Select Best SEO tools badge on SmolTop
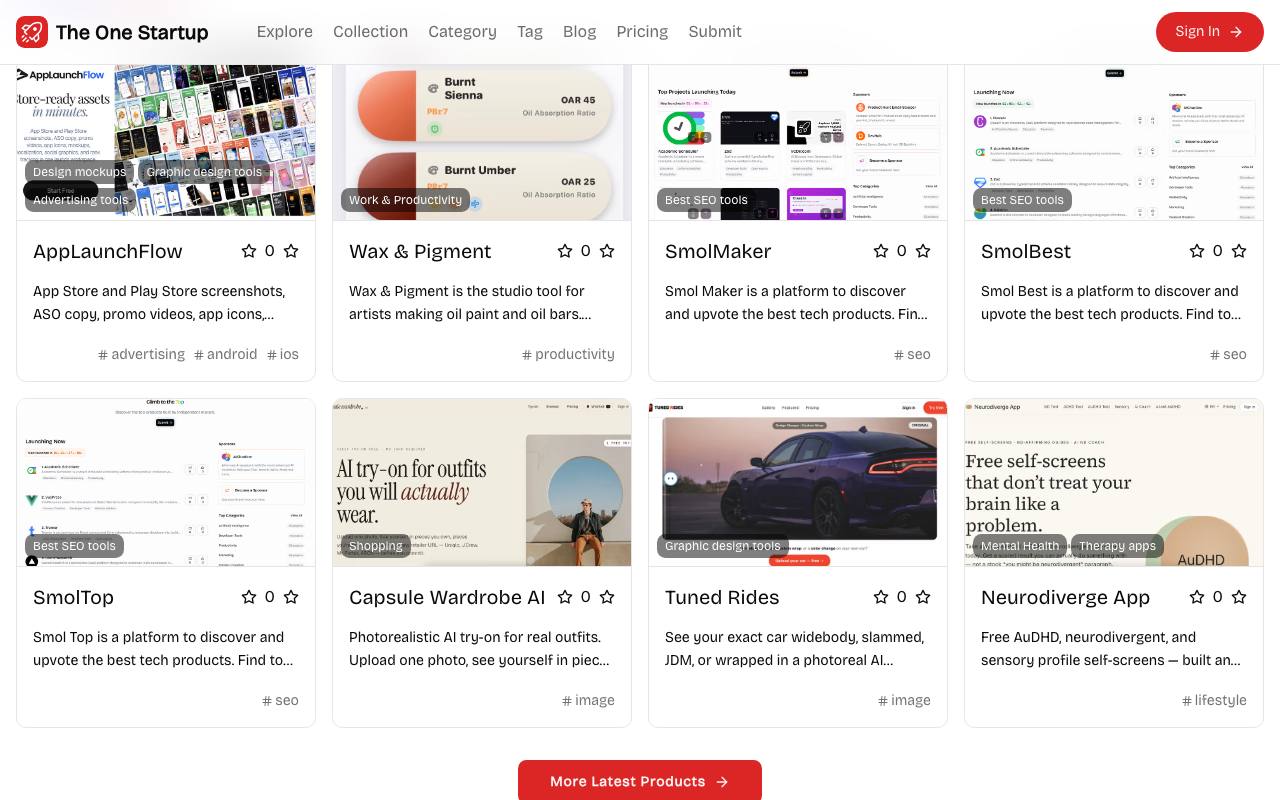The image size is (1280, 800). pos(74,546)
